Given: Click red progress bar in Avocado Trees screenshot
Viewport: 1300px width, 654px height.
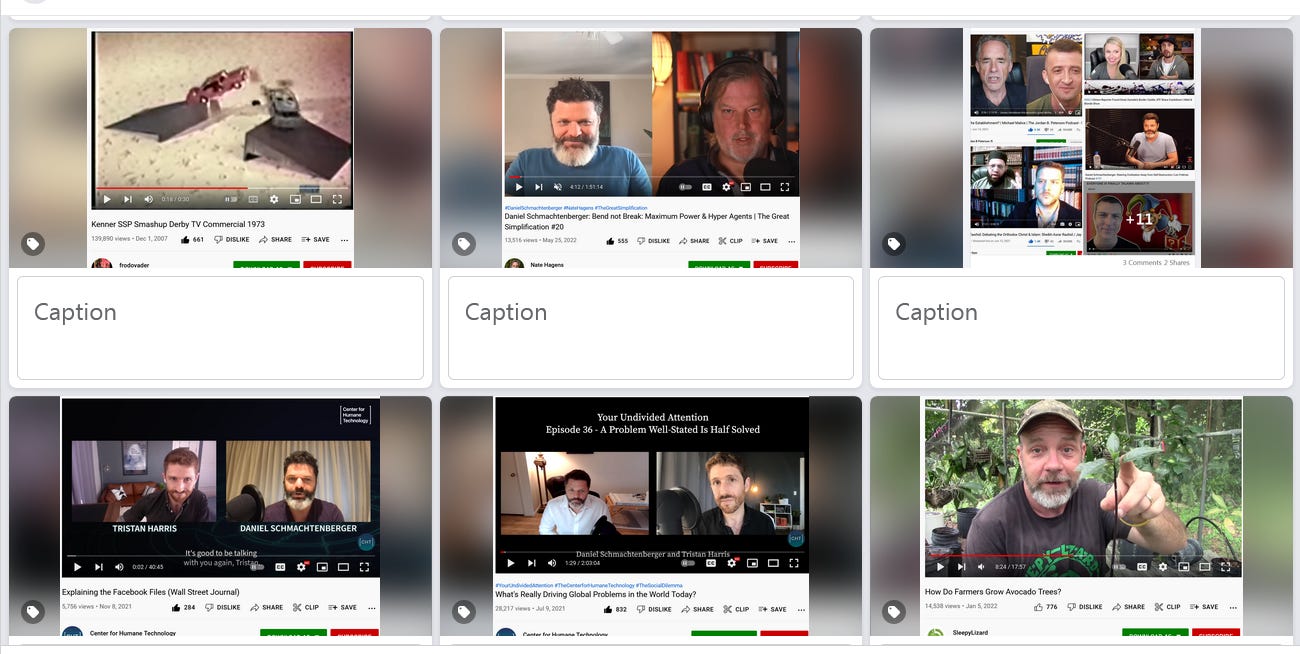Looking at the screenshot, I should (x=1000, y=555).
